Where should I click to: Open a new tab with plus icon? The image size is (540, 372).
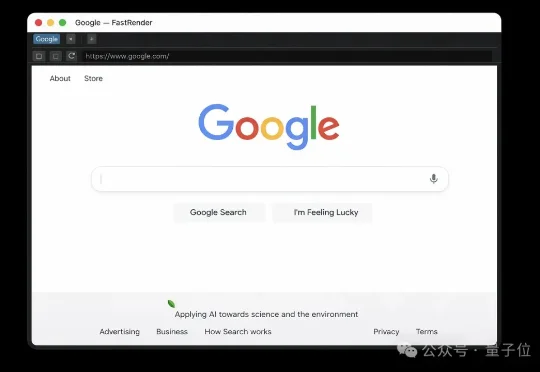(x=92, y=39)
